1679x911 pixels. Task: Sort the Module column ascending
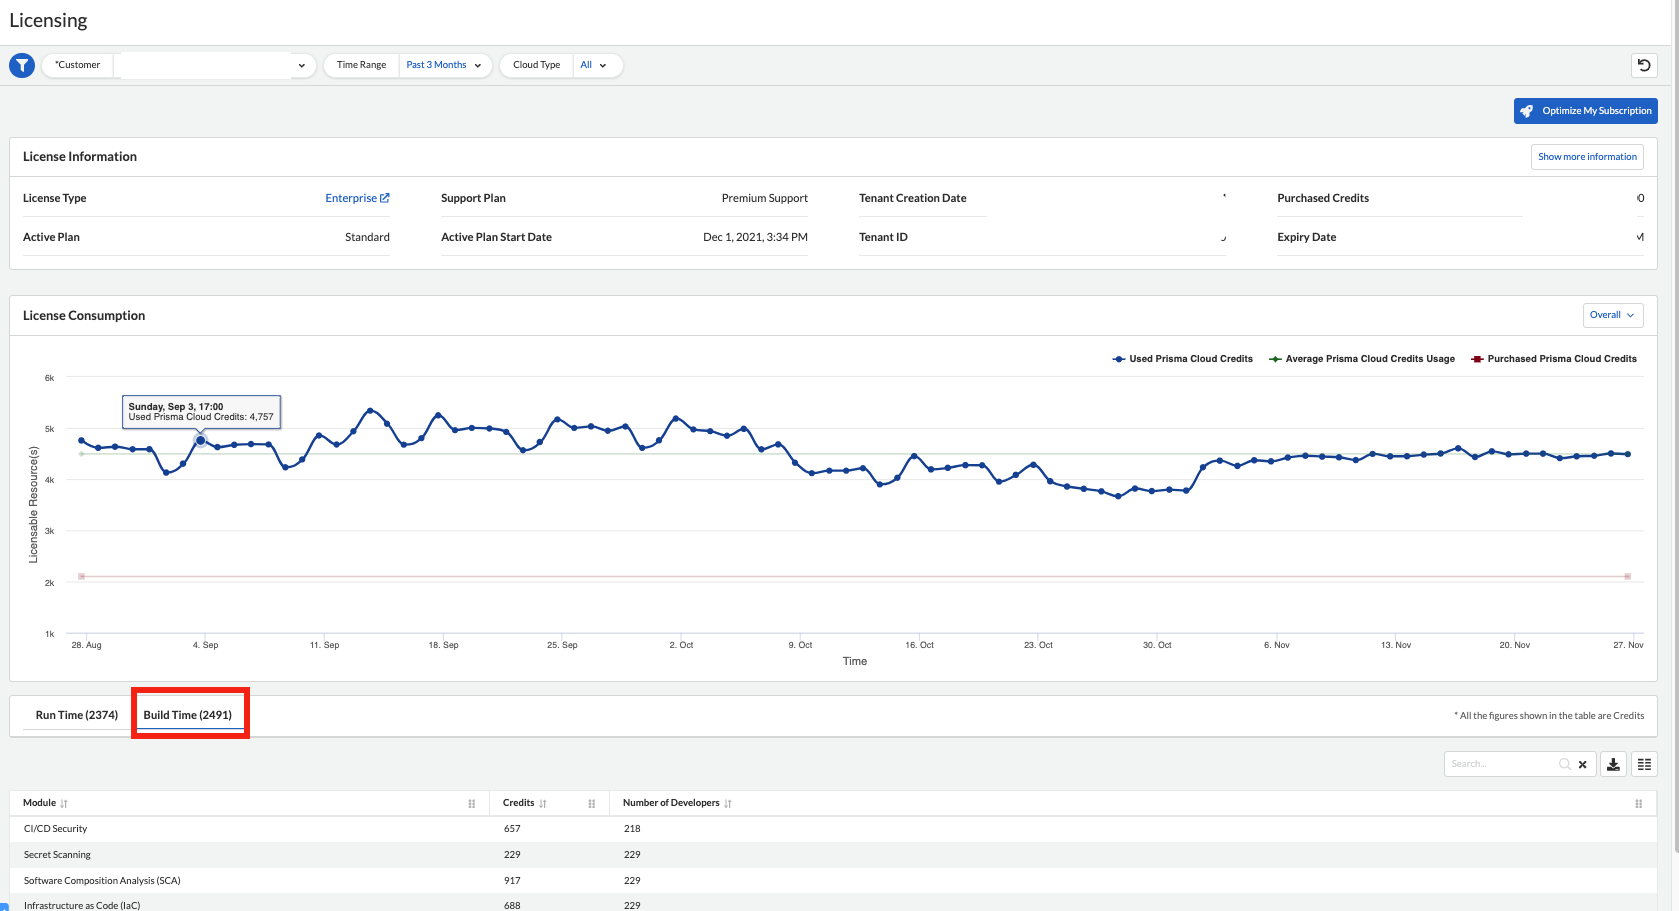click(x=61, y=802)
